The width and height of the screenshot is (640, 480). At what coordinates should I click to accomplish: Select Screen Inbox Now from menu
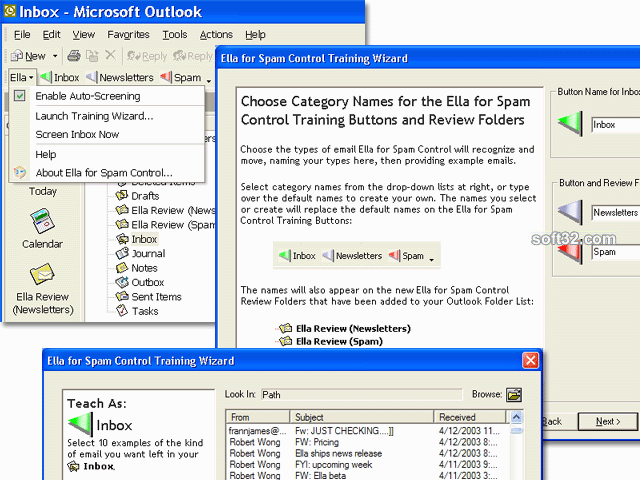(x=77, y=134)
